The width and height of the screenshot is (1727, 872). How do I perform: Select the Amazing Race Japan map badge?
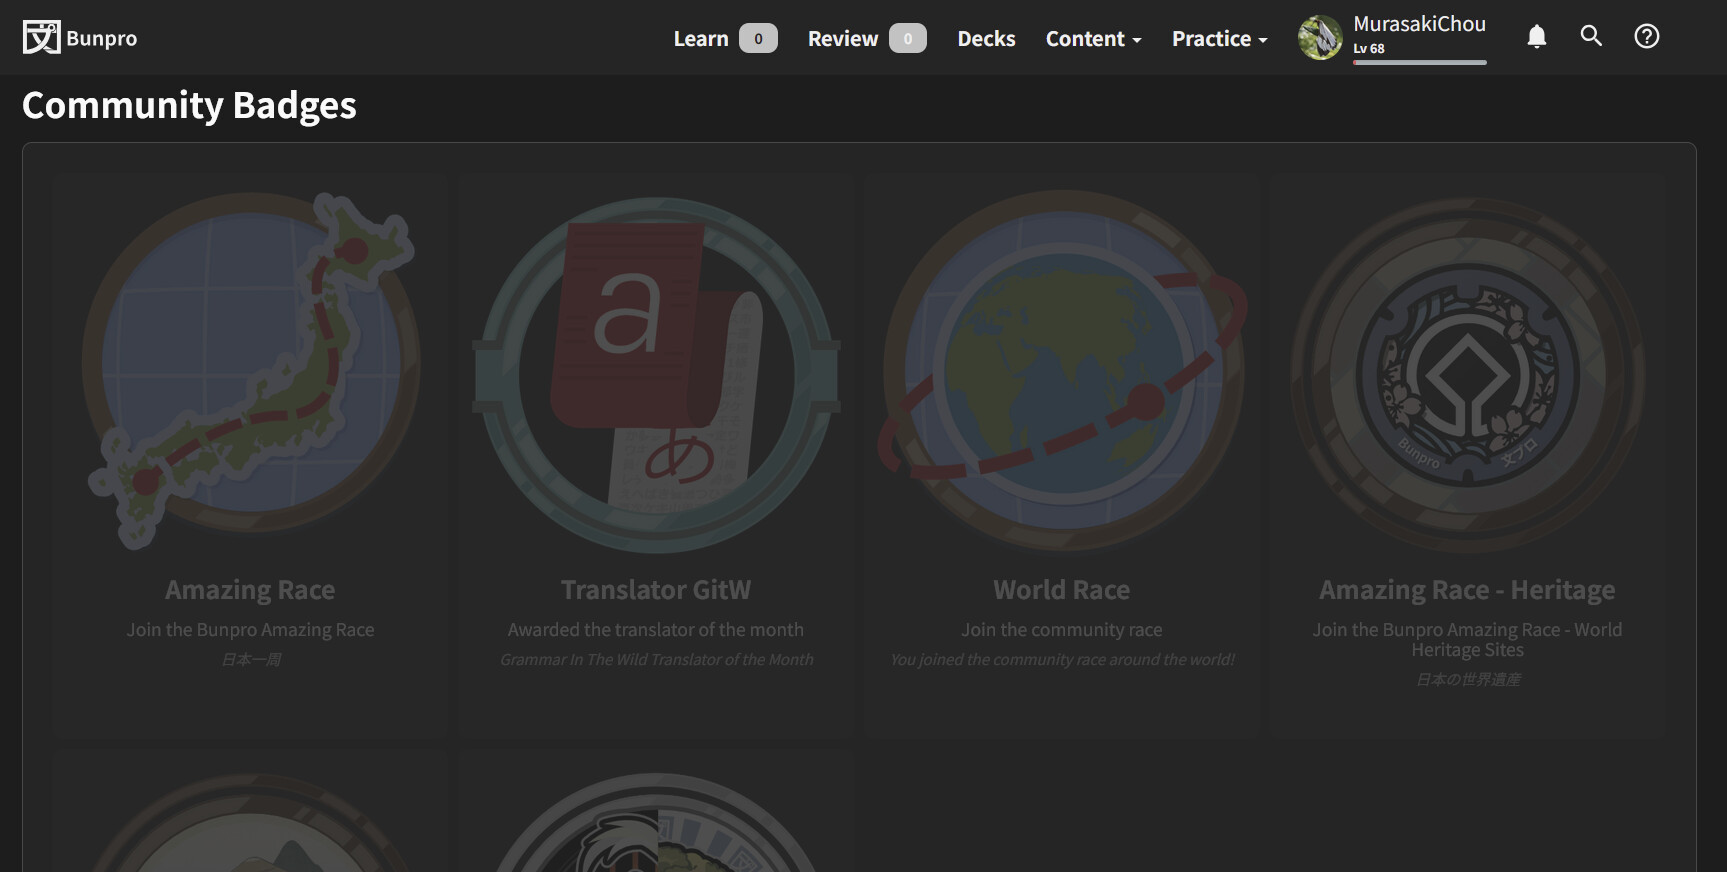(251, 370)
